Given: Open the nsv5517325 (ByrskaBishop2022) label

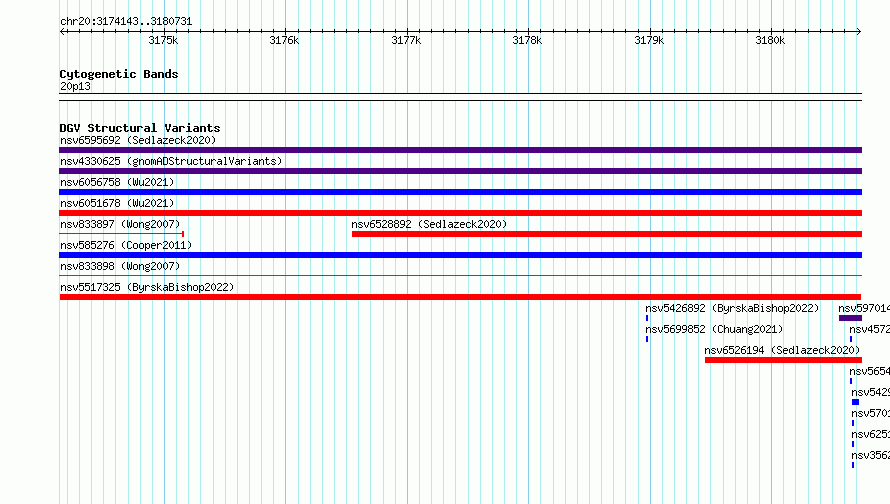Looking at the screenshot, I should [x=147, y=287].
